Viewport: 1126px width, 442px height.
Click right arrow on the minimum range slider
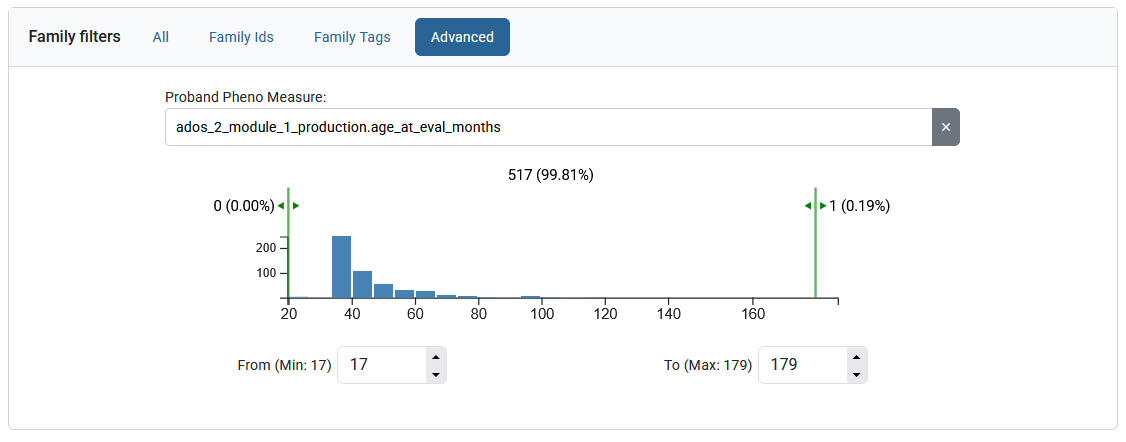[296, 206]
